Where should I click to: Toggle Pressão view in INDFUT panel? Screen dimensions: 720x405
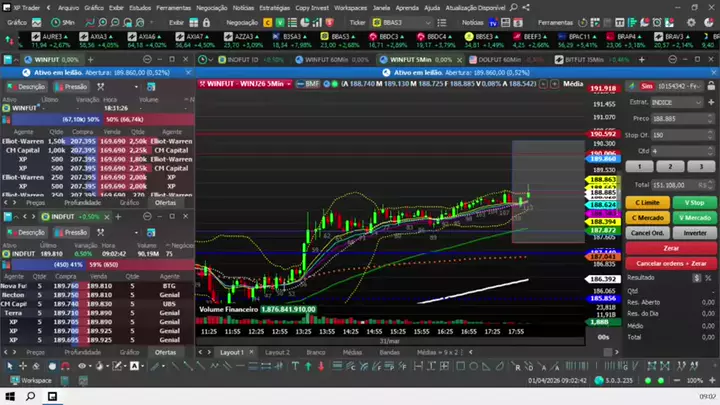(x=71, y=232)
